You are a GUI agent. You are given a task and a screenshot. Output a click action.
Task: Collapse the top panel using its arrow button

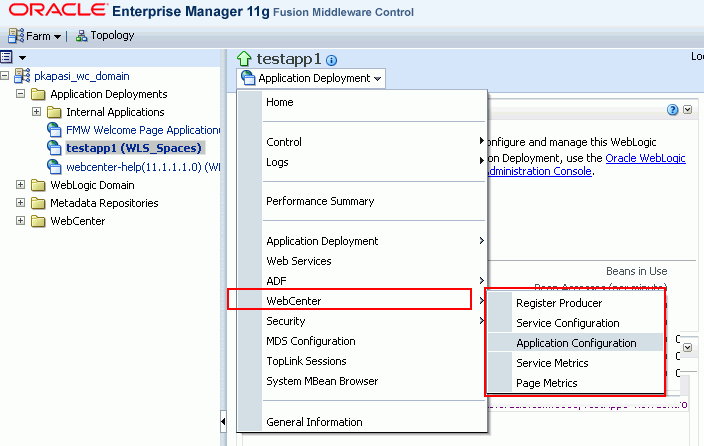687,110
